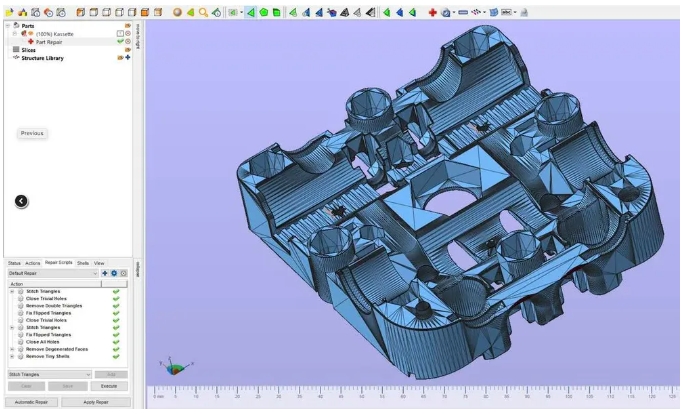
Task: Select the Kassette part in tree
Action: (54, 34)
